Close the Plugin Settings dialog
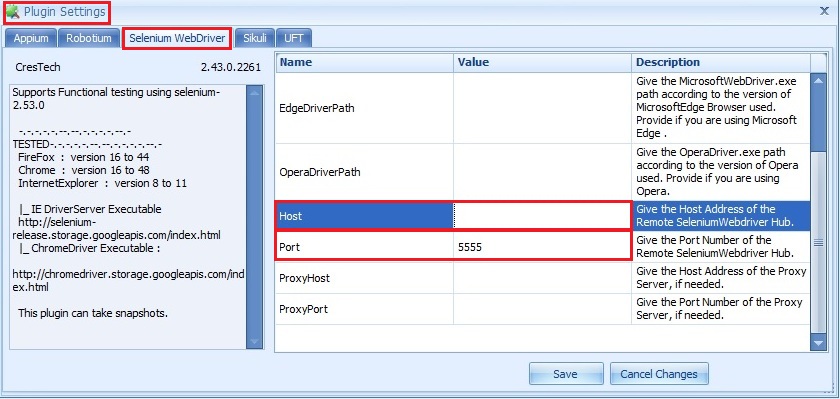The height and width of the screenshot is (399, 840). pyautogui.click(x=825, y=11)
